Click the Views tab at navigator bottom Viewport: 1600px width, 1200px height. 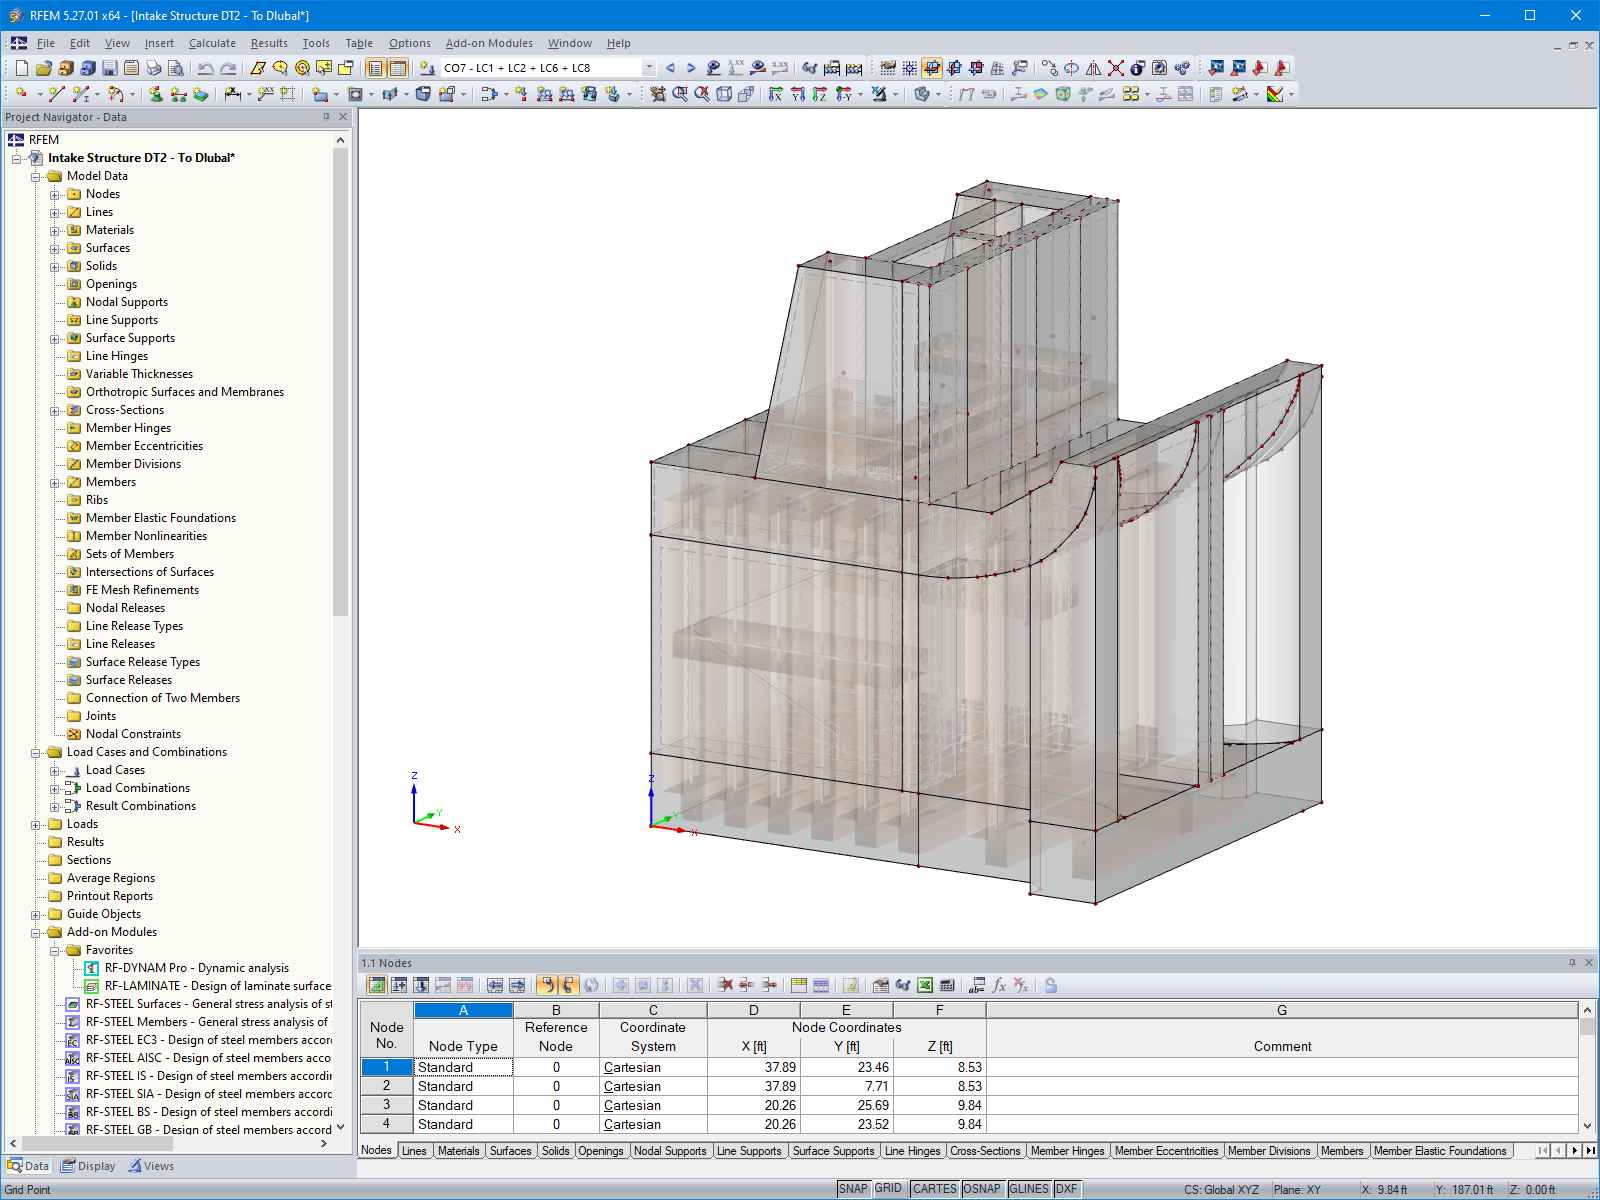[160, 1165]
